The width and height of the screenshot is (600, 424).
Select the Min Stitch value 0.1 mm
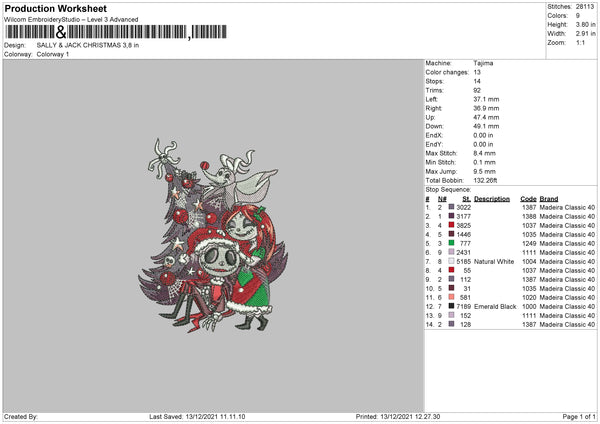point(484,163)
